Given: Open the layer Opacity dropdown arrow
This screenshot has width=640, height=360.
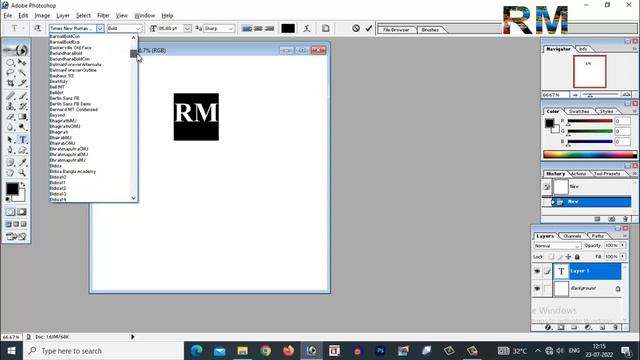Looking at the screenshot, I should tap(622, 245).
